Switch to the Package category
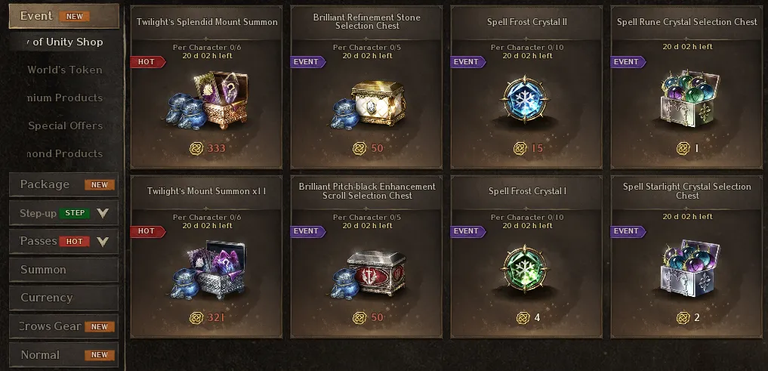The image size is (768, 371). (64, 185)
